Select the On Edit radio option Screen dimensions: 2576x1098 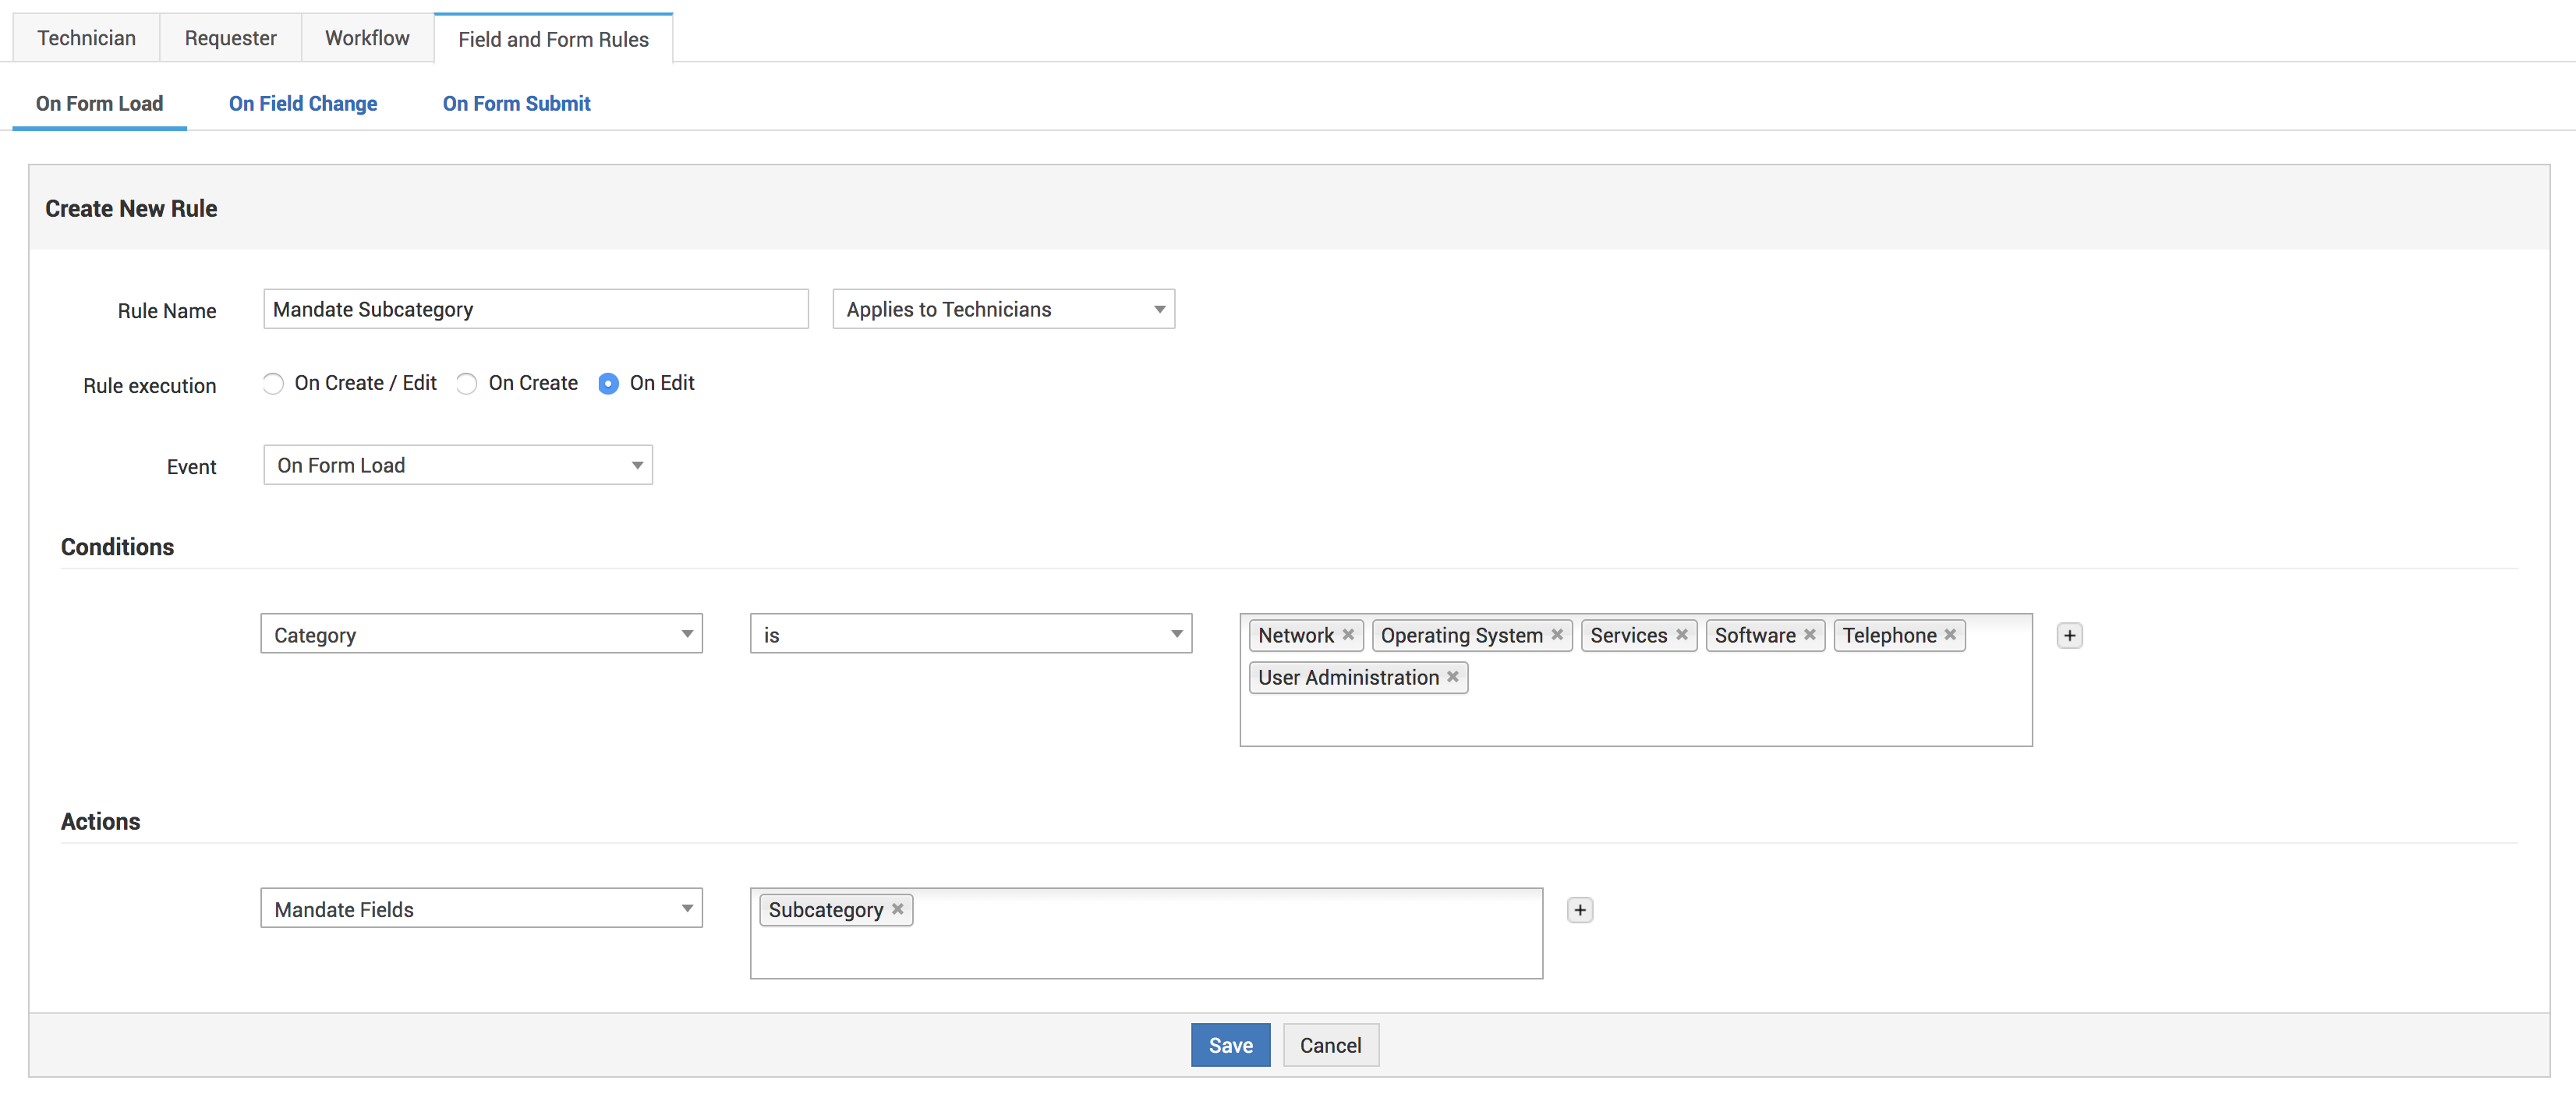(608, 384)
